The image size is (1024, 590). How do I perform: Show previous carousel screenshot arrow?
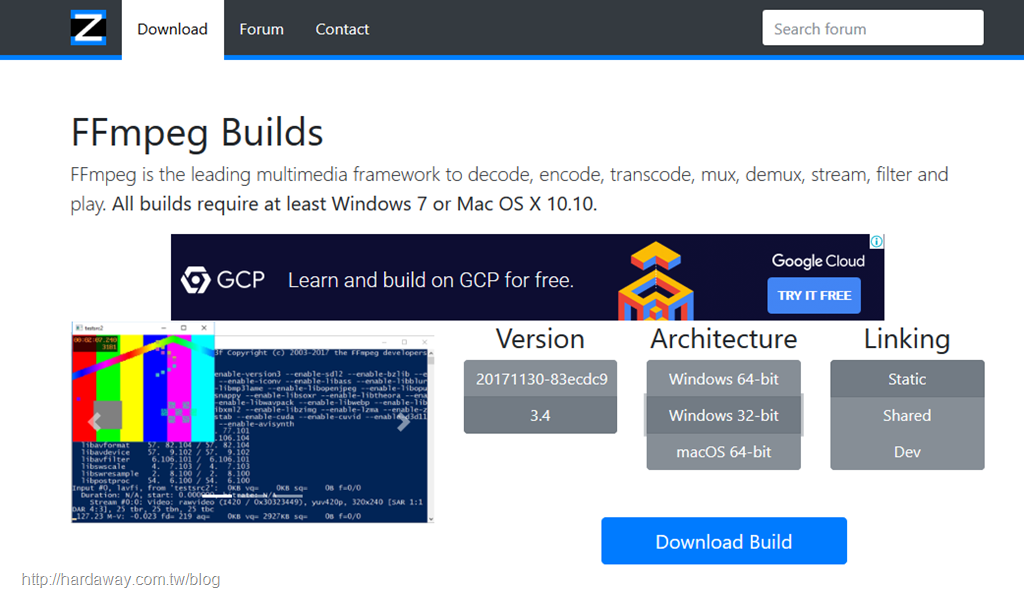click(x=95, y=422)
